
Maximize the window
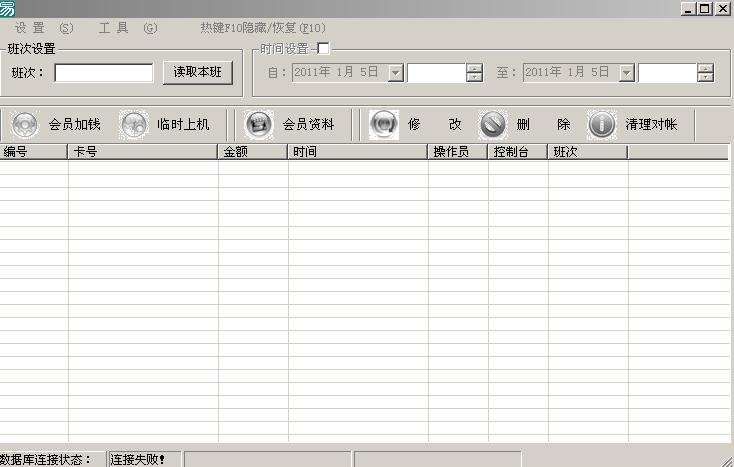[x=705, y=8]
